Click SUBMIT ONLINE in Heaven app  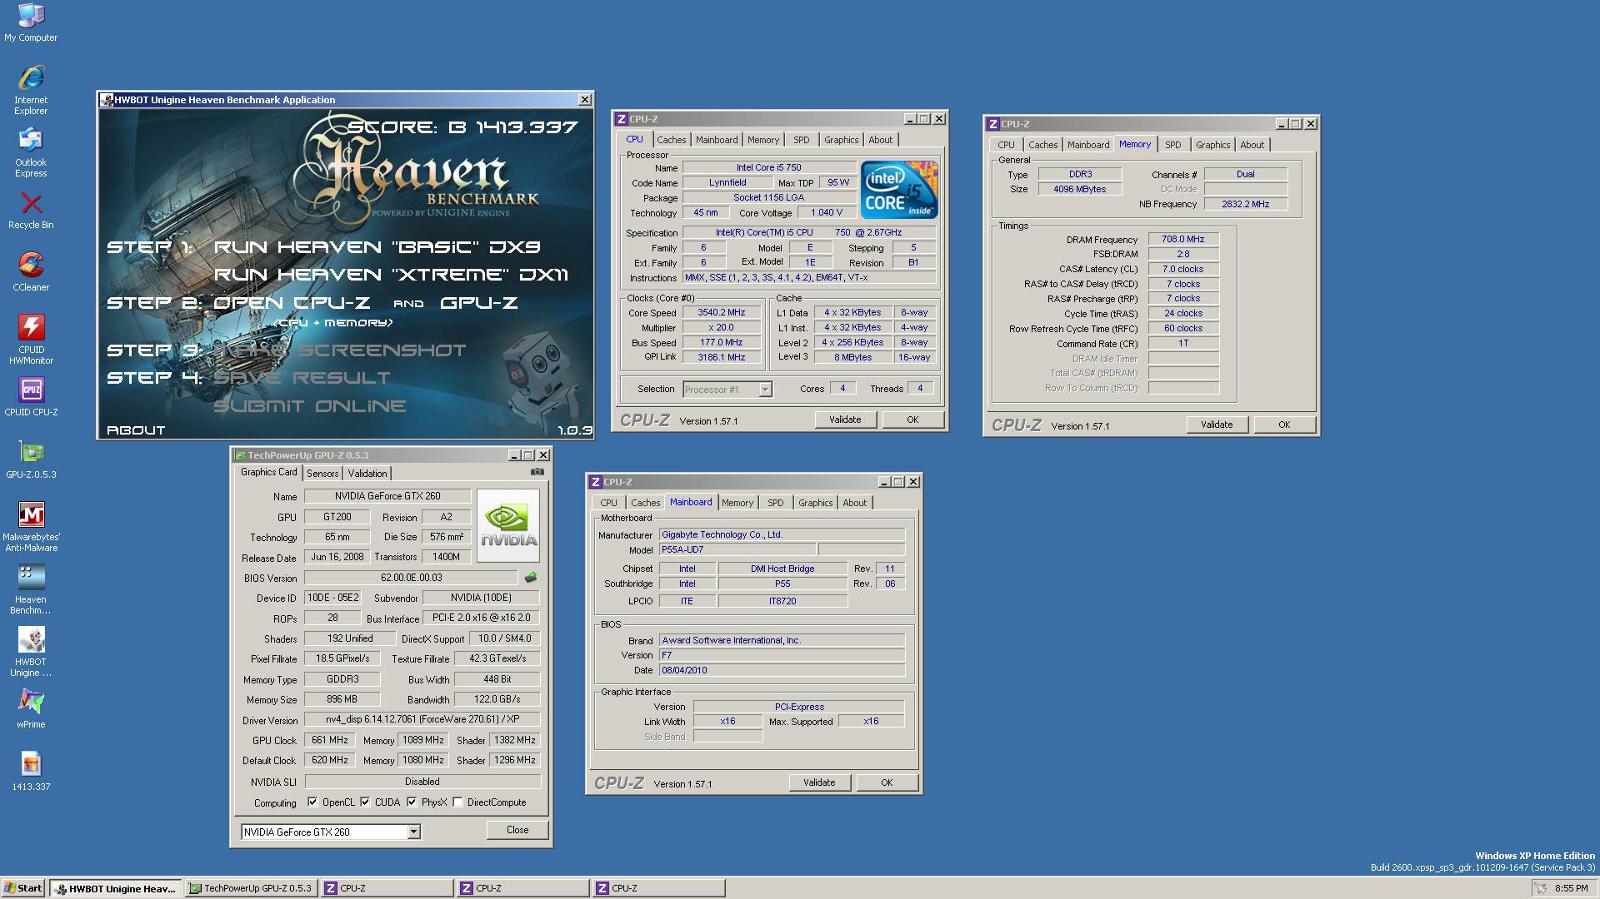pos(310,406)
